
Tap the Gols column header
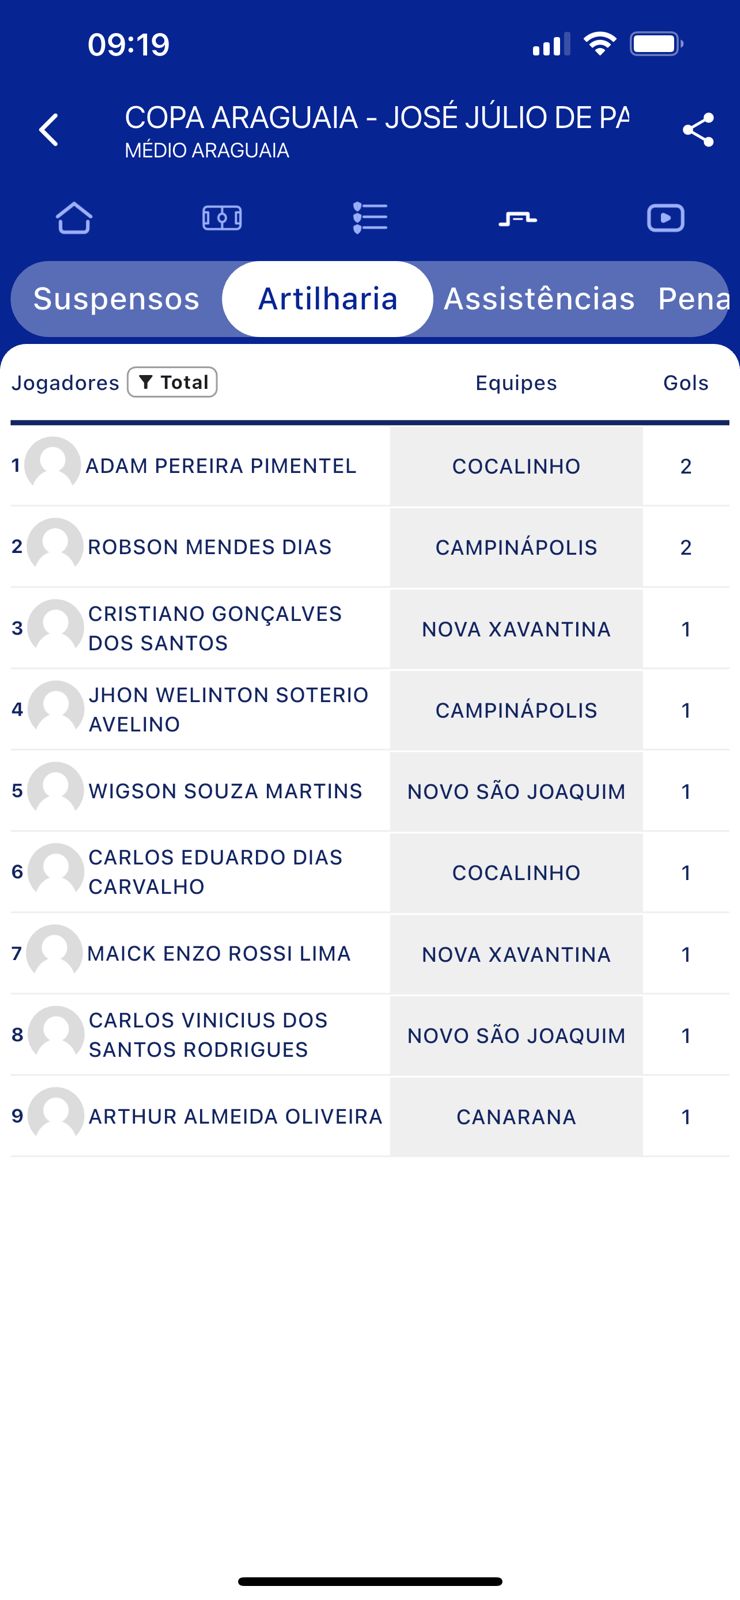click(686, 383)
